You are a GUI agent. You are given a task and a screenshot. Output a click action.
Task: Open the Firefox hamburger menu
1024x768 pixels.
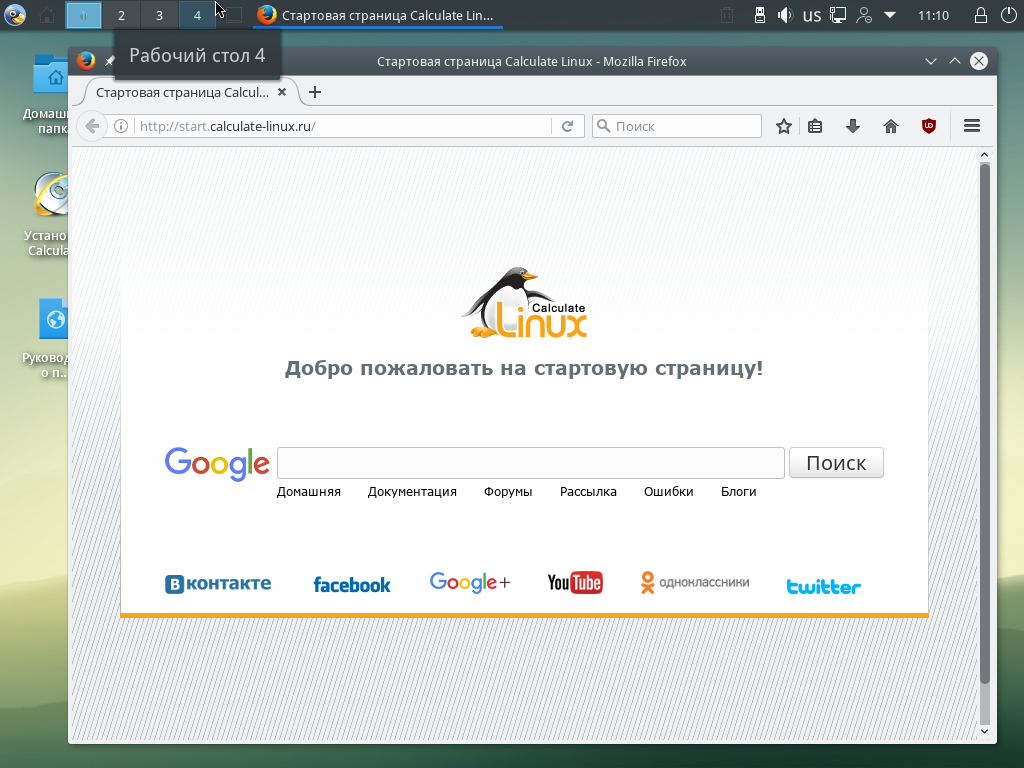(971, 126)
